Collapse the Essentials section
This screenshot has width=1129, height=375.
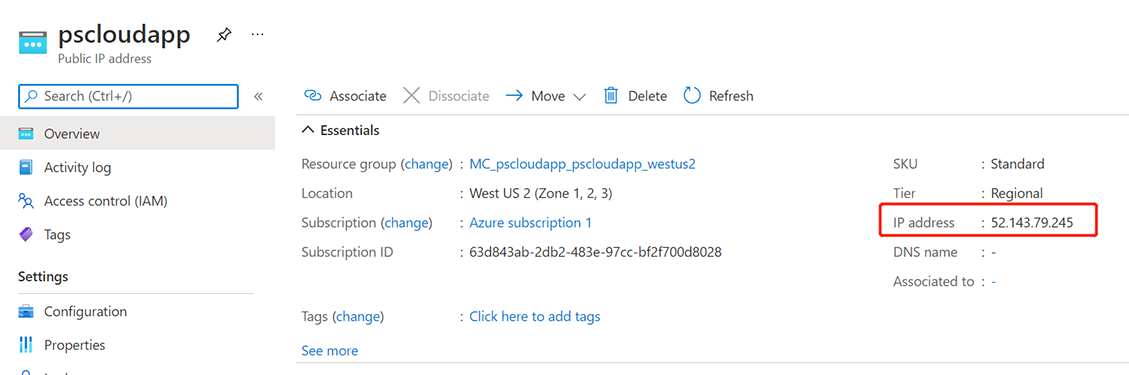(x=341, y=130)
